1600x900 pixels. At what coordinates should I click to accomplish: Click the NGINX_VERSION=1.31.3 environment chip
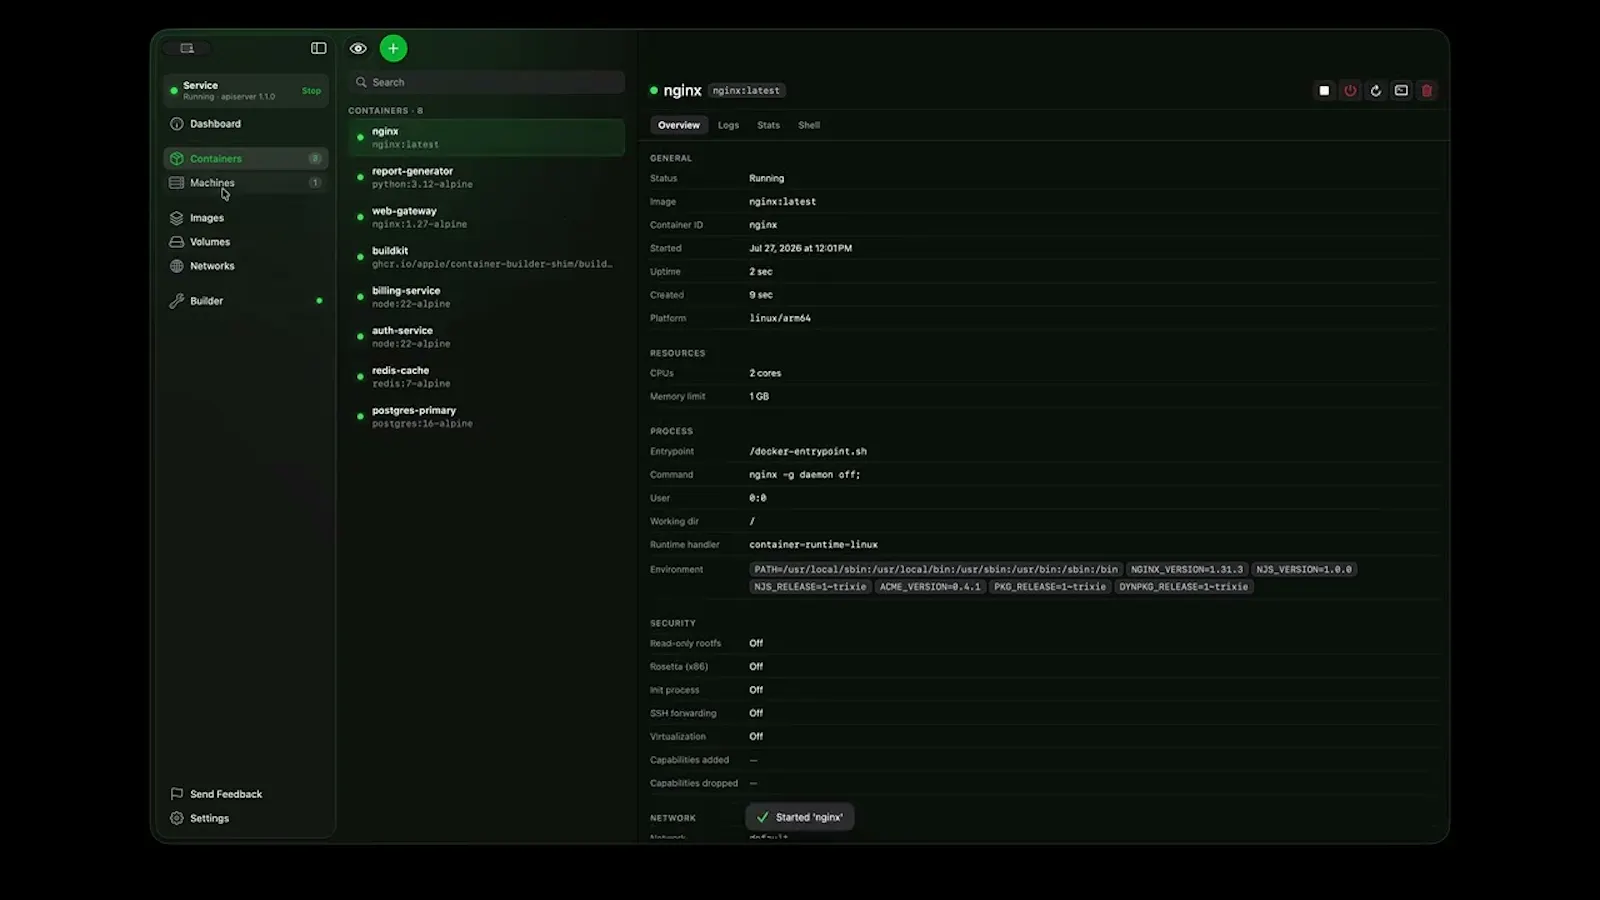(x=1187, y=569)
